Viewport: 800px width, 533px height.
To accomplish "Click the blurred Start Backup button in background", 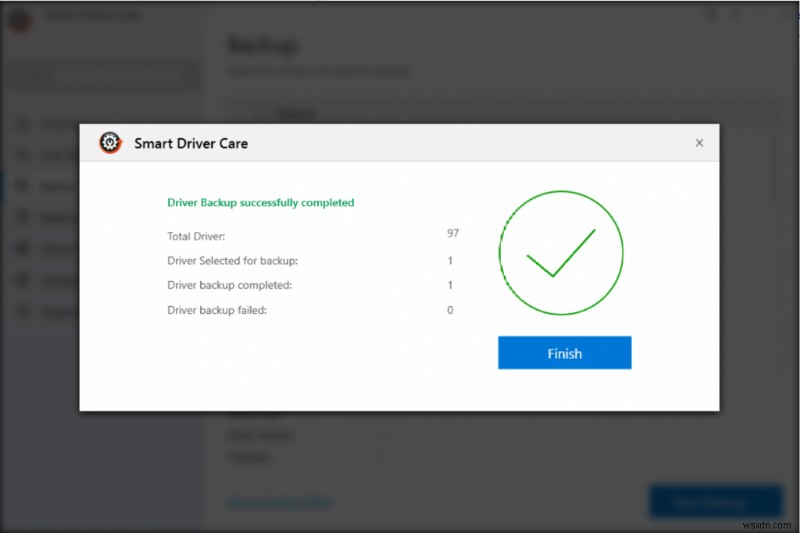I will coord(716,501).
